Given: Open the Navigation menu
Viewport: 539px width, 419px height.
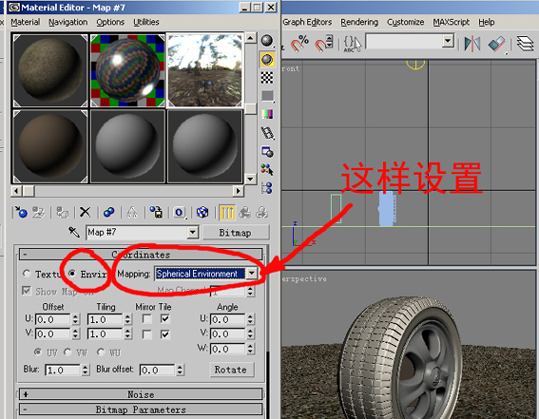Looking at the screenshot, I should pos(68,22).
